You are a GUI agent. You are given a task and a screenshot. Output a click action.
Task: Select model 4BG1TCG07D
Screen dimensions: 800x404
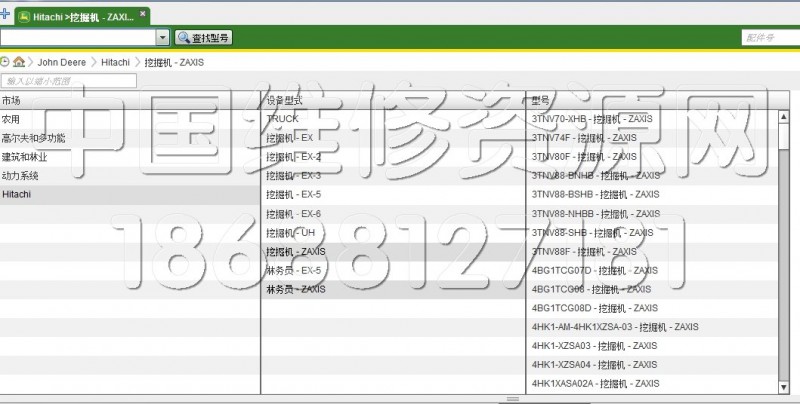(652, 270)
